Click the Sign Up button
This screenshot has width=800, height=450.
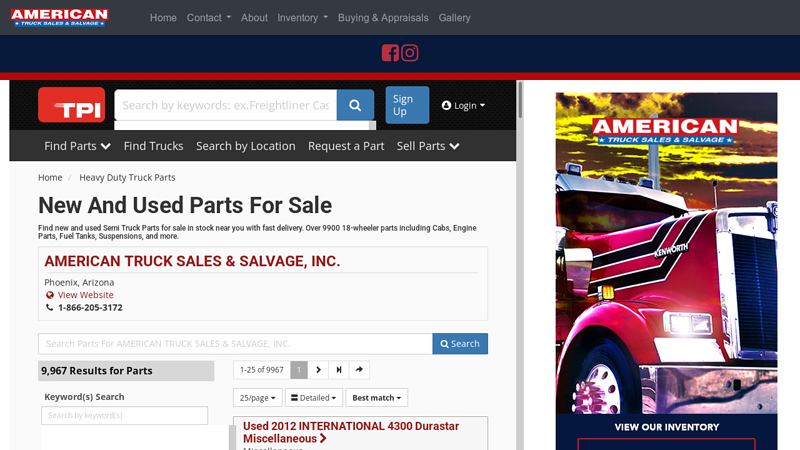pyautogui.click(x=407, y=105)
